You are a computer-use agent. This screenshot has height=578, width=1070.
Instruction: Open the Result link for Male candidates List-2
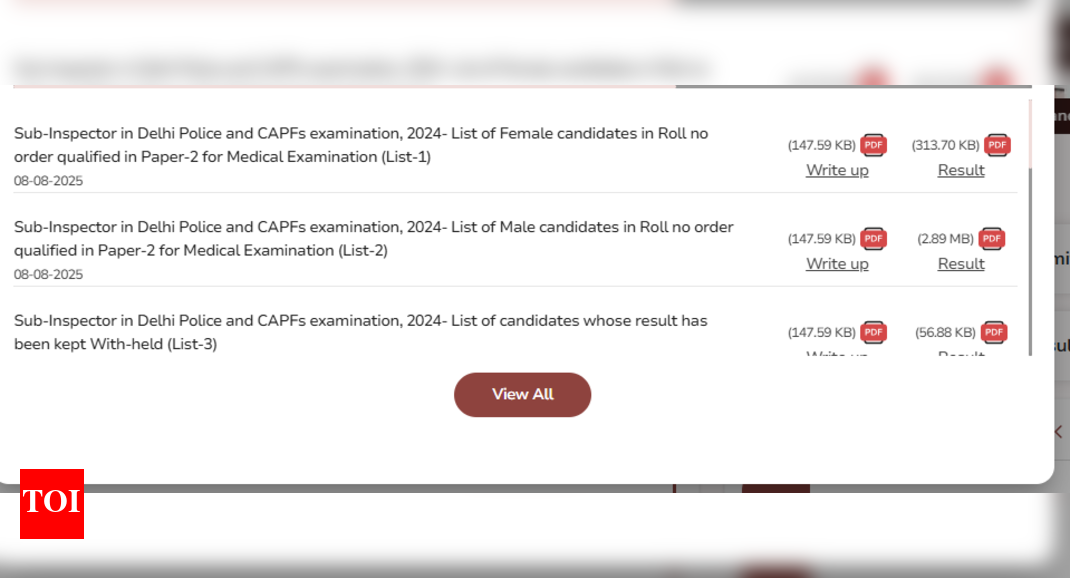tap(961, 263)
